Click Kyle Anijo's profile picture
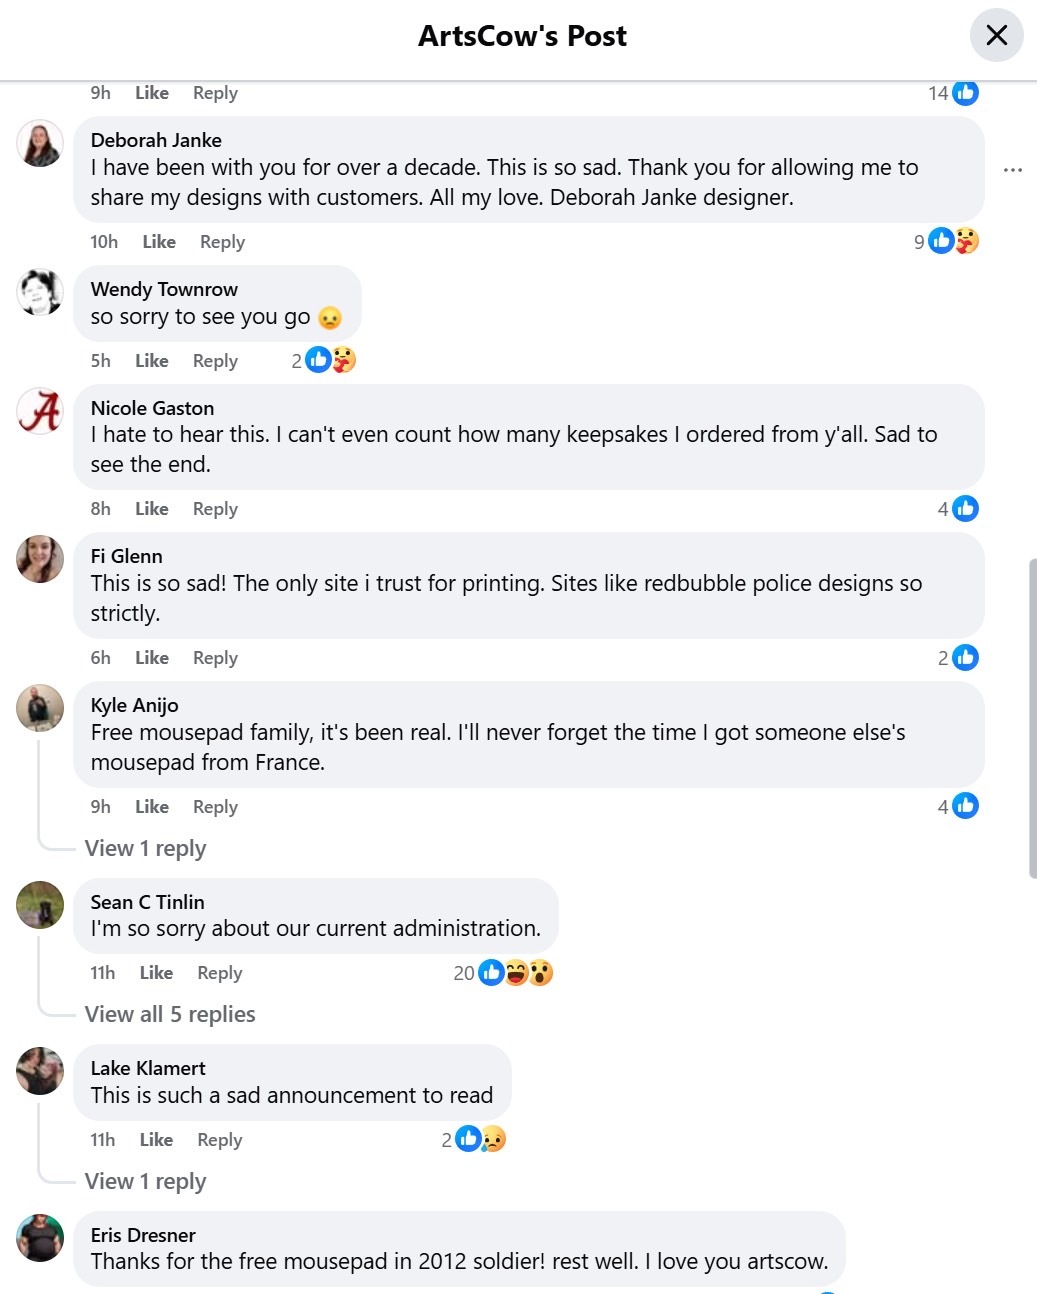The width and height of the screenshot is (1037, 1294). click(x=40, y=709)
